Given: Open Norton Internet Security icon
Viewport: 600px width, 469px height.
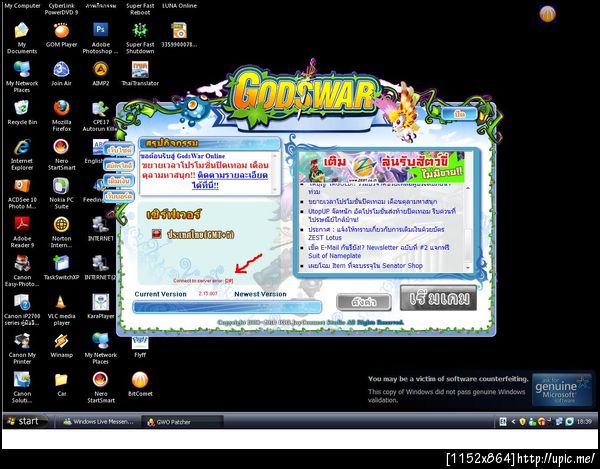Looking at the screenshot, I should point(61,232).
